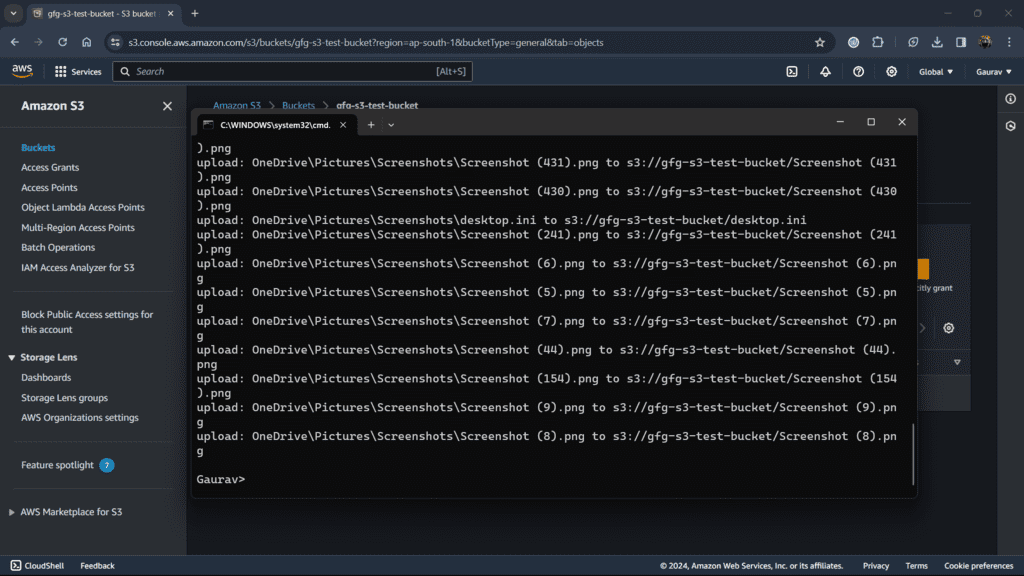Focus the AWS console search field
The image size is (1024, 576).
(293, 72)
